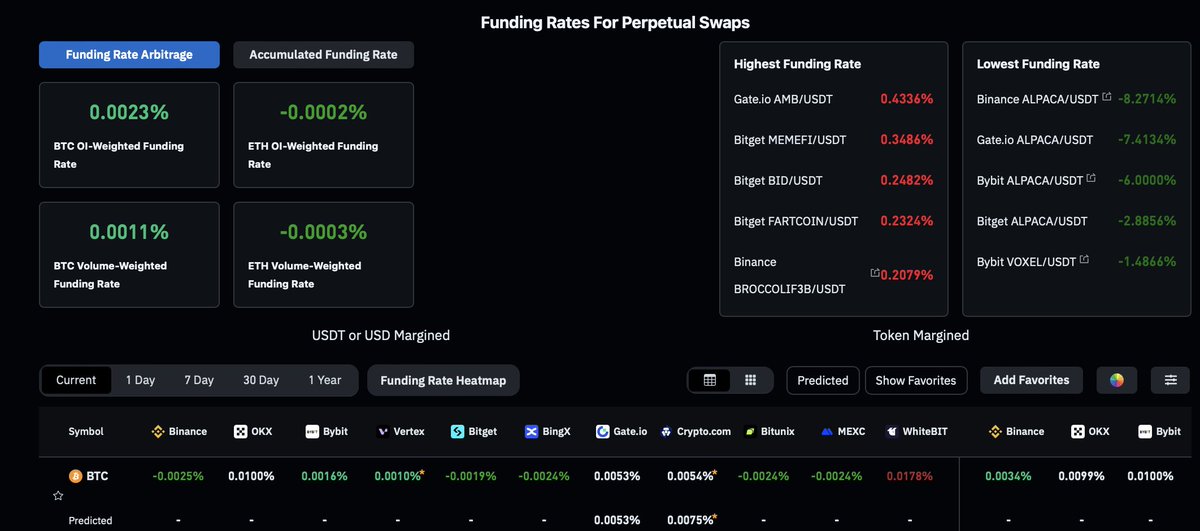The image size is (1200, 531).
Task: Click BTC WhiteBIT rate 0.0178%
Action: [x=909, y=476]
